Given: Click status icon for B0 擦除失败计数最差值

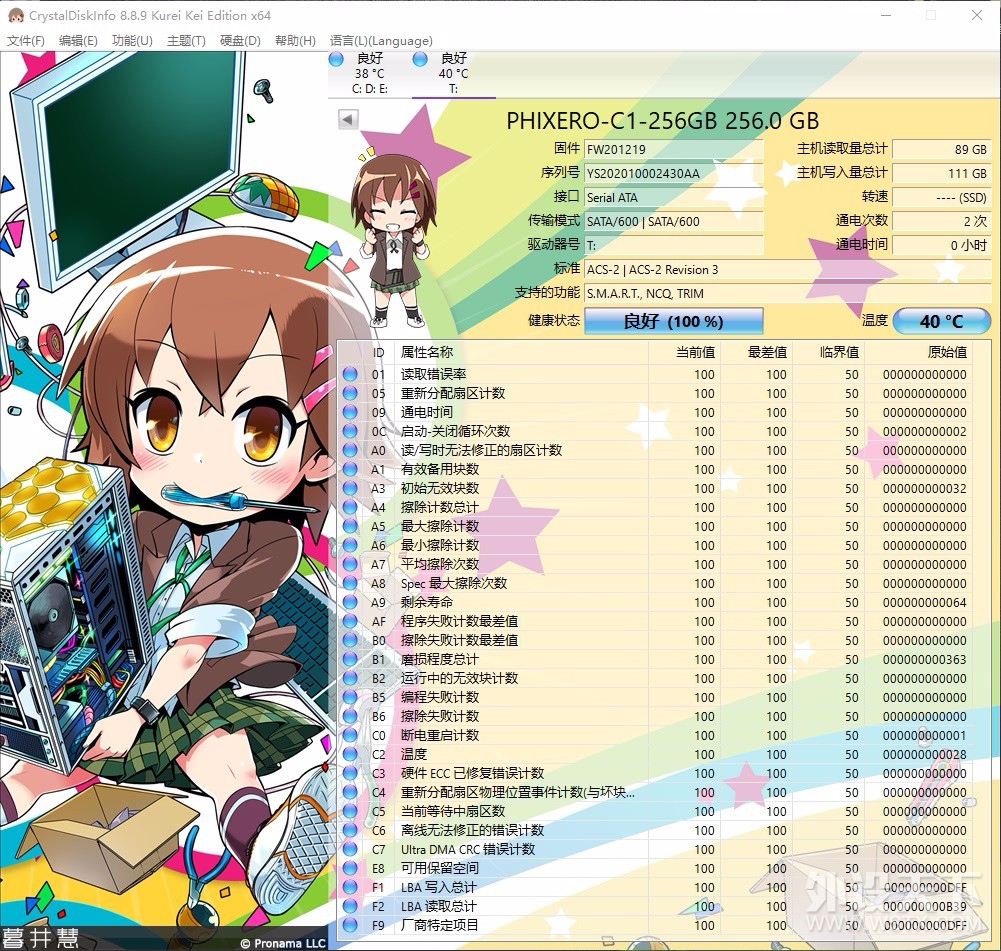Looking at the screenshot, I should coord(350,640).
